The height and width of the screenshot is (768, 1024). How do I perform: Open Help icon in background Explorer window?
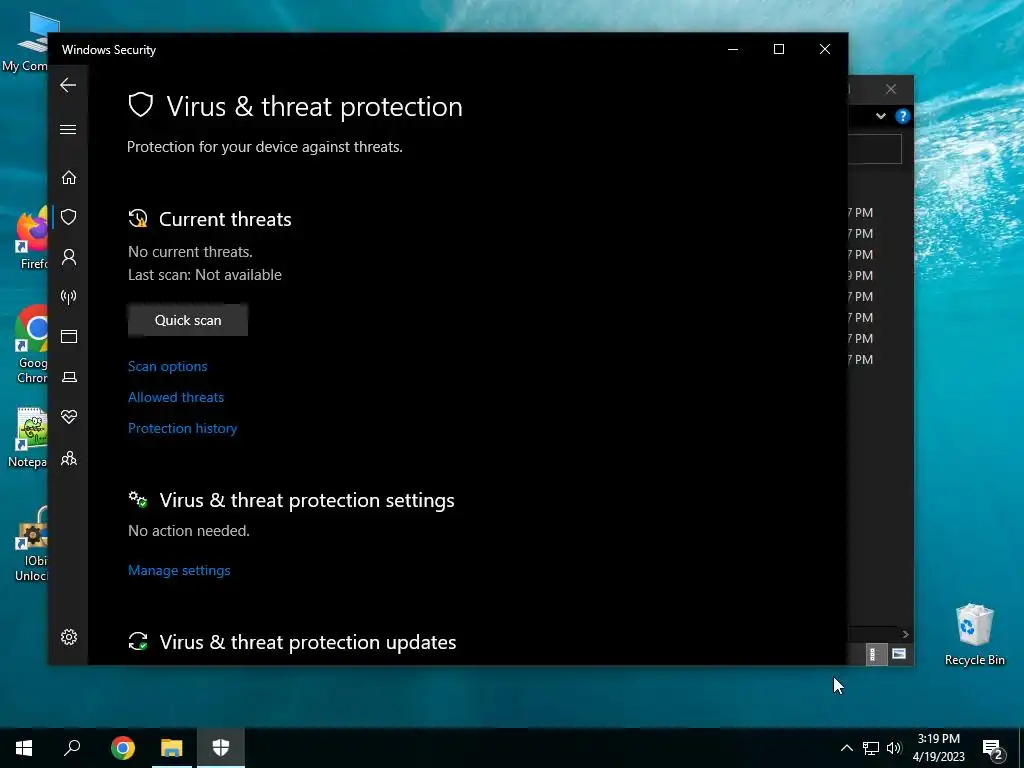coord(903,116)
